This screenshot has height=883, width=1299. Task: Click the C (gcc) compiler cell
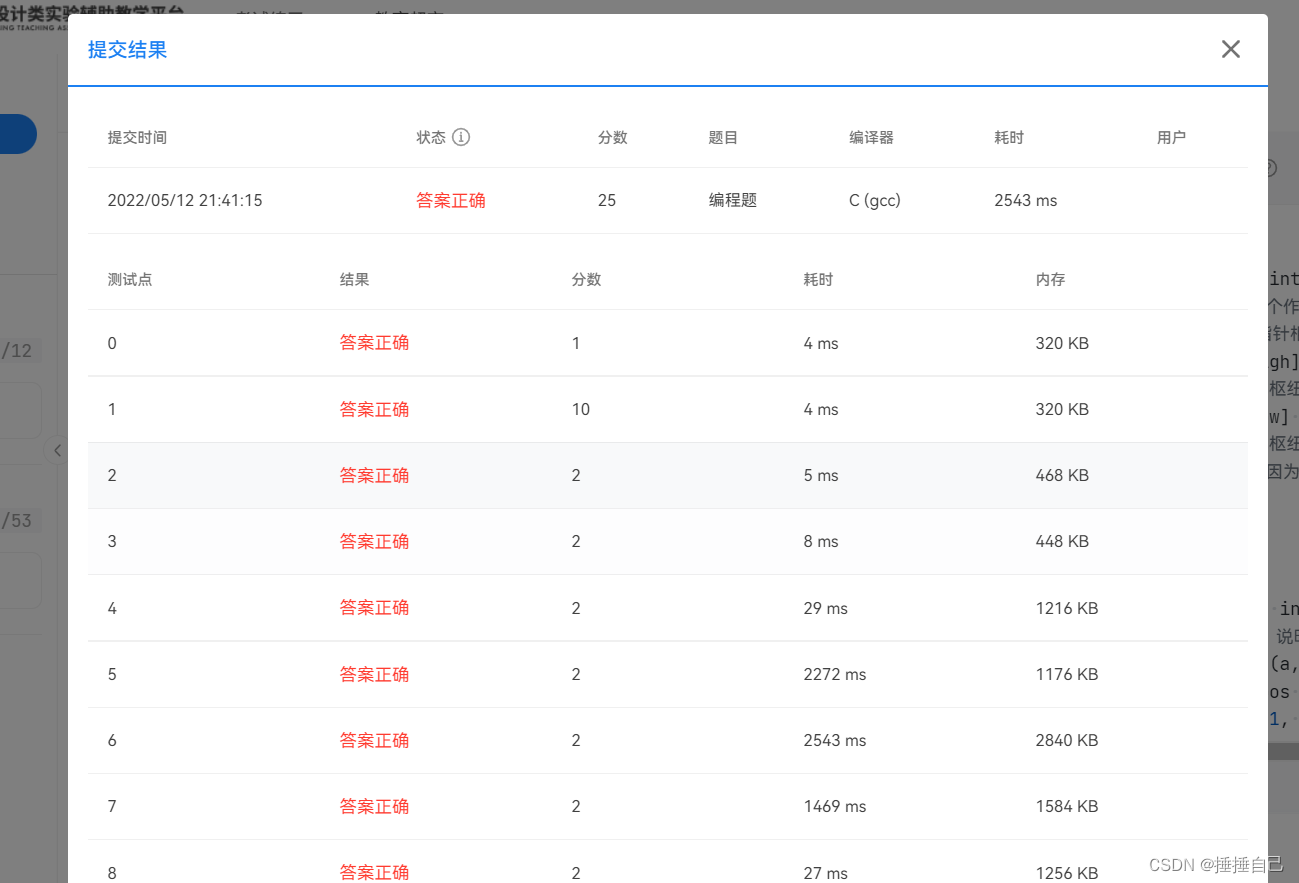coord(875,200)
